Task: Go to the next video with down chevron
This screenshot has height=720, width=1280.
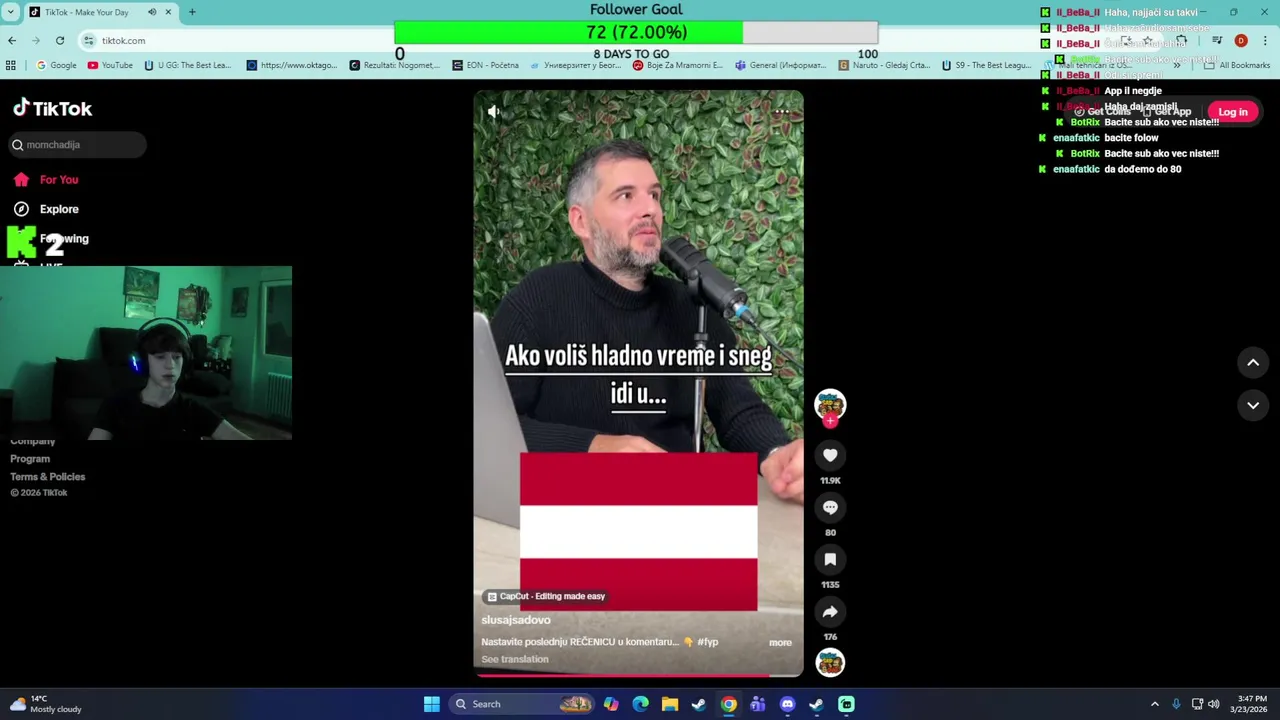Action: click(x=1253, y=405)
